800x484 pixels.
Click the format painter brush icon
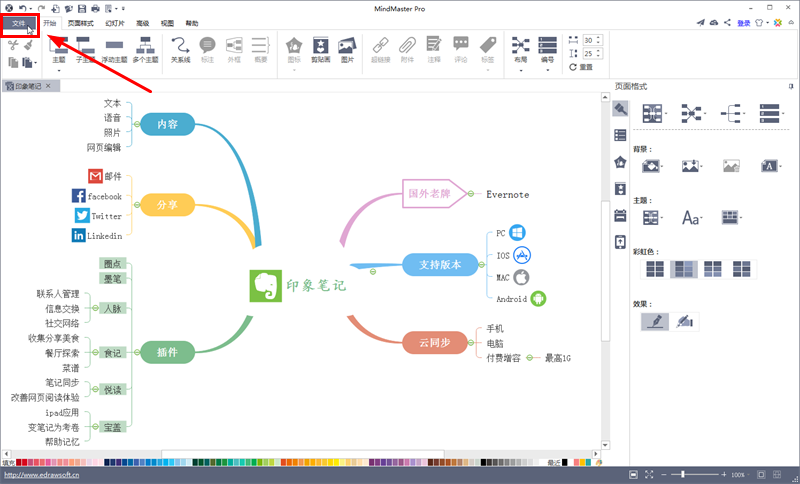click(x=29, y=45)
